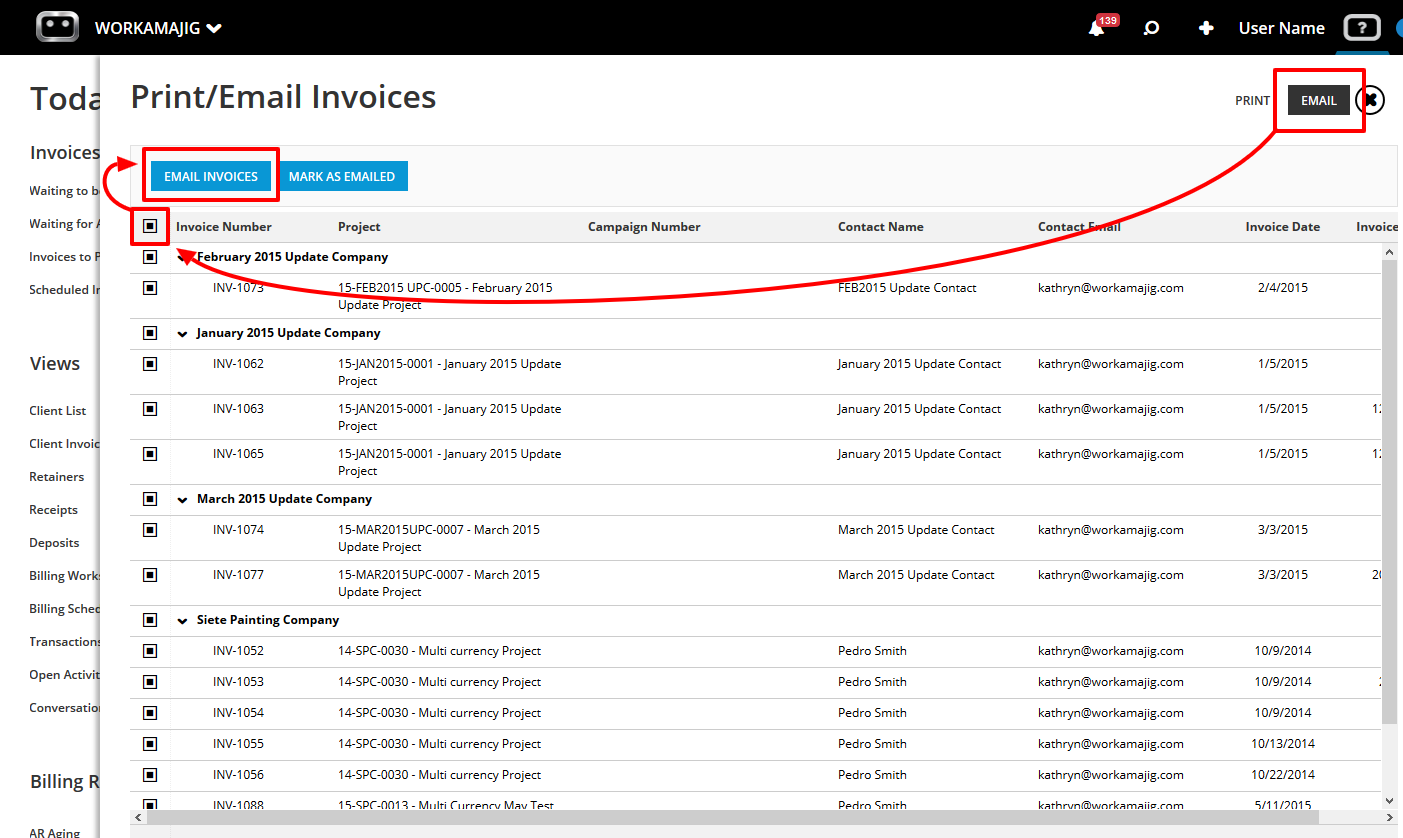Toggle checkbox for invoice INV-1063
This screenshot has height=838, width=1403.
coord(150,409)
